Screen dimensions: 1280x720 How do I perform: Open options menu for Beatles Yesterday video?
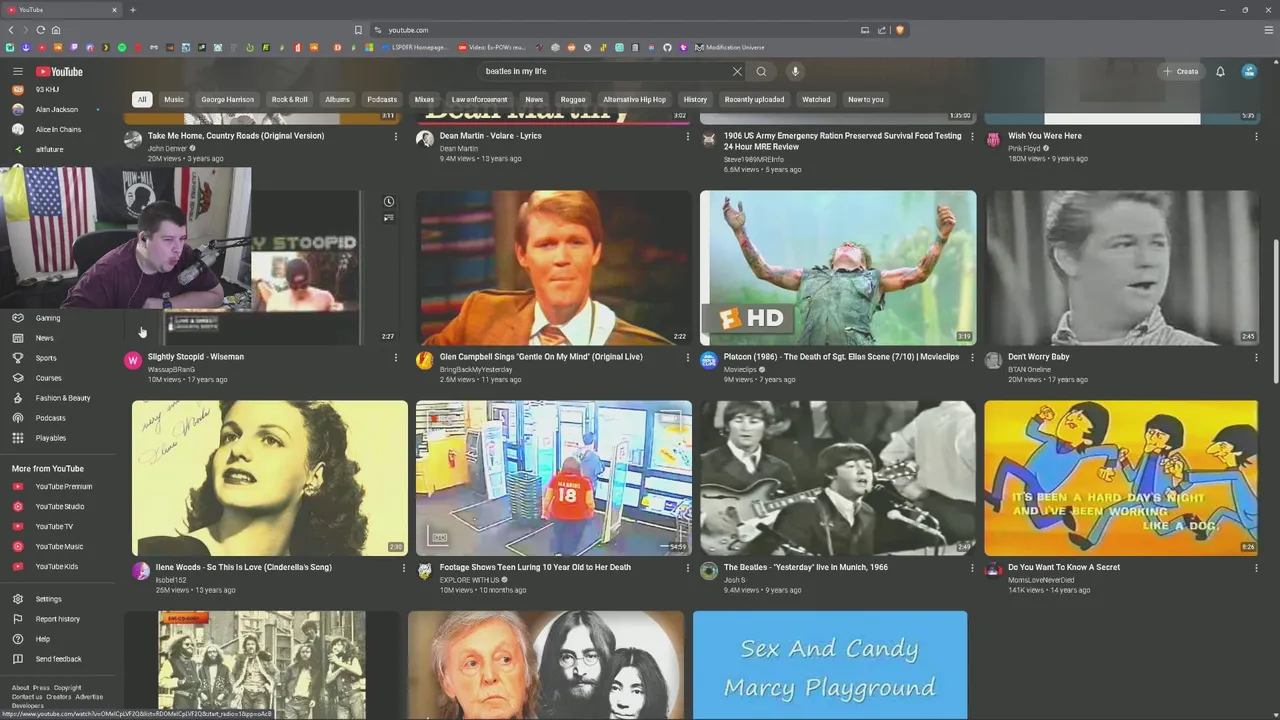(x=972, y=568)
